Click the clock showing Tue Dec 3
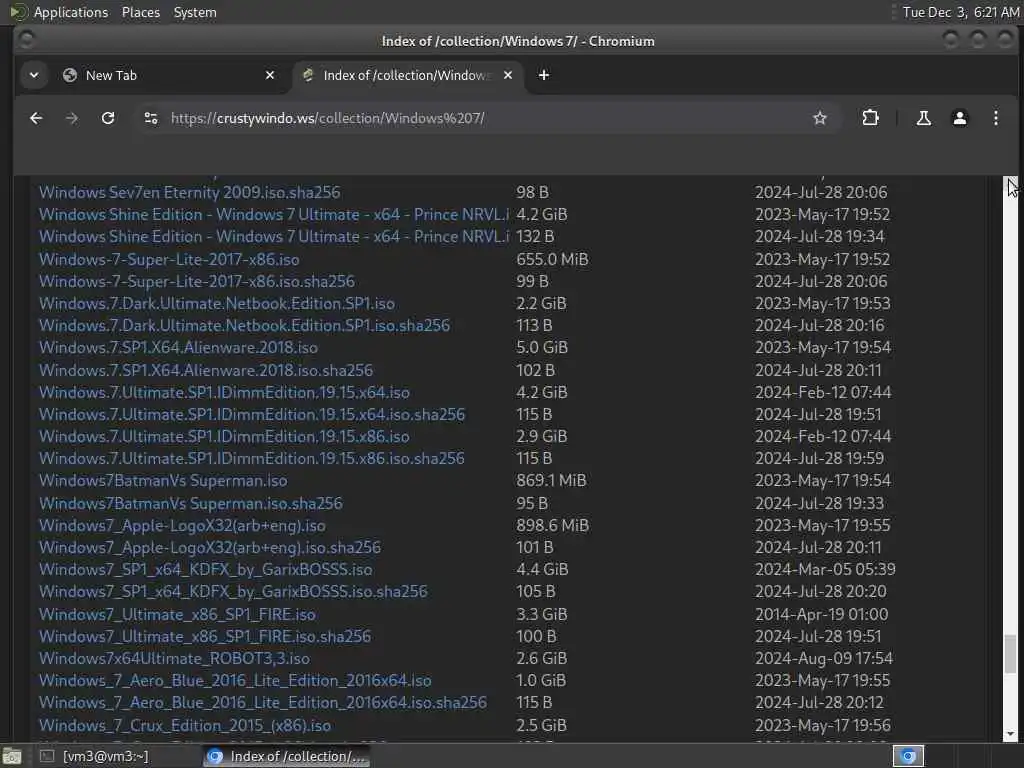 [x=960, y=12]
